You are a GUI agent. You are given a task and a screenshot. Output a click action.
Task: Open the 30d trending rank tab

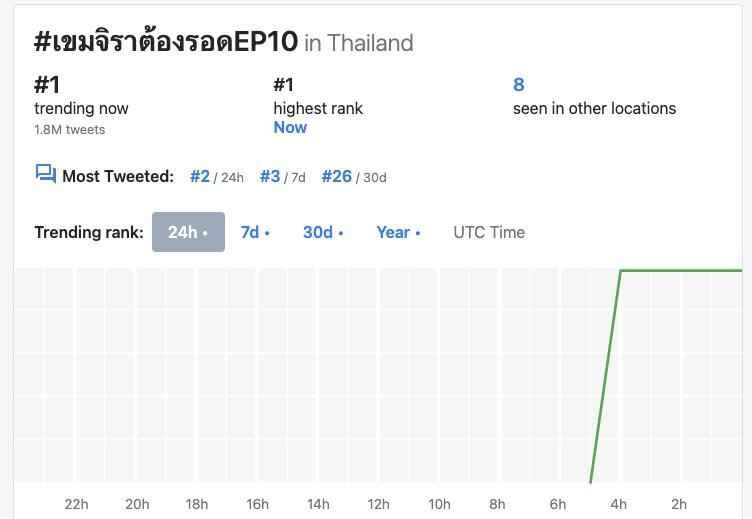323,232
